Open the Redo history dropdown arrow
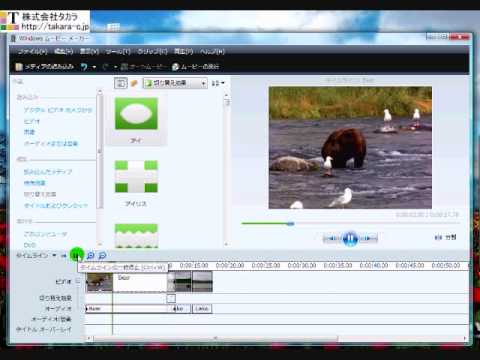The image size is (480, 360). pyautogui.click(x=115, y=67)
